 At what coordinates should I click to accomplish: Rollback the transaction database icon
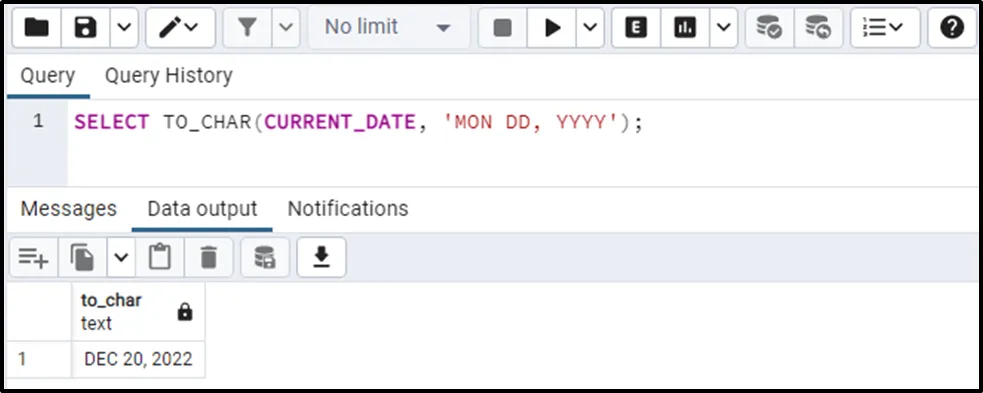pos(818,28)
